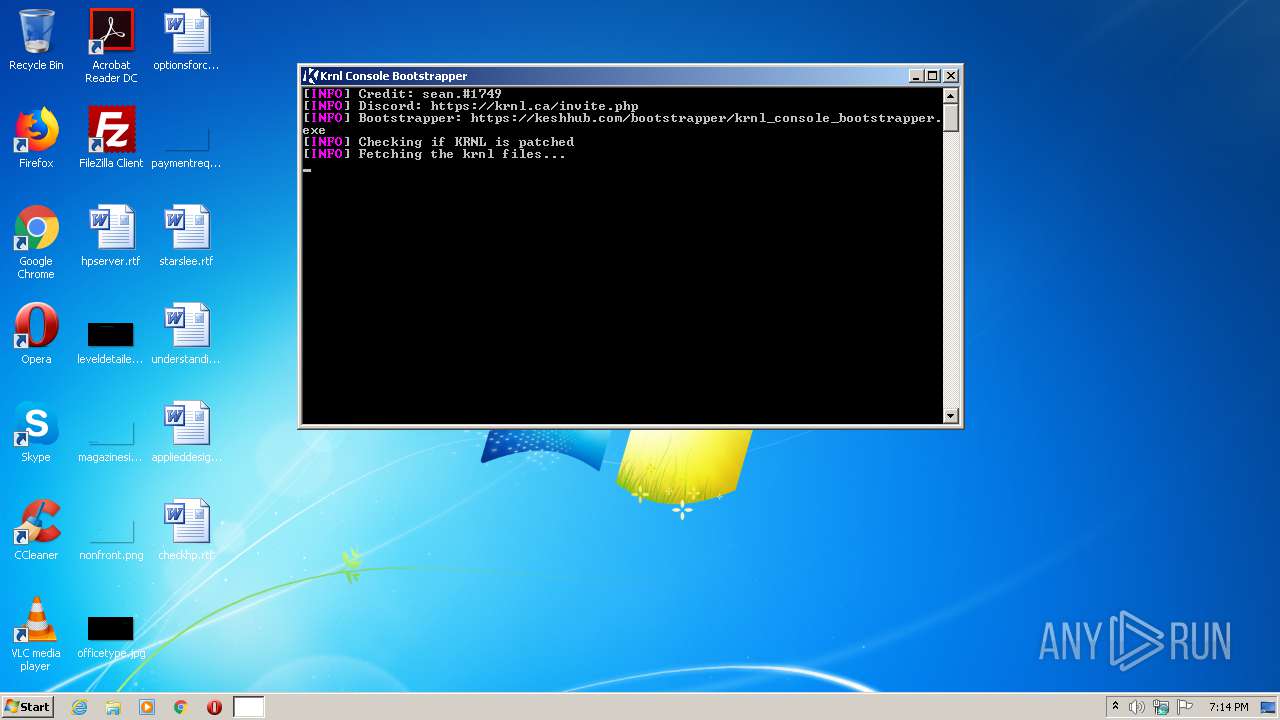Viewport: 1280px width, 720px height.
Task: Click Krnl console window system icon
Action: click(x=310, y=76)
